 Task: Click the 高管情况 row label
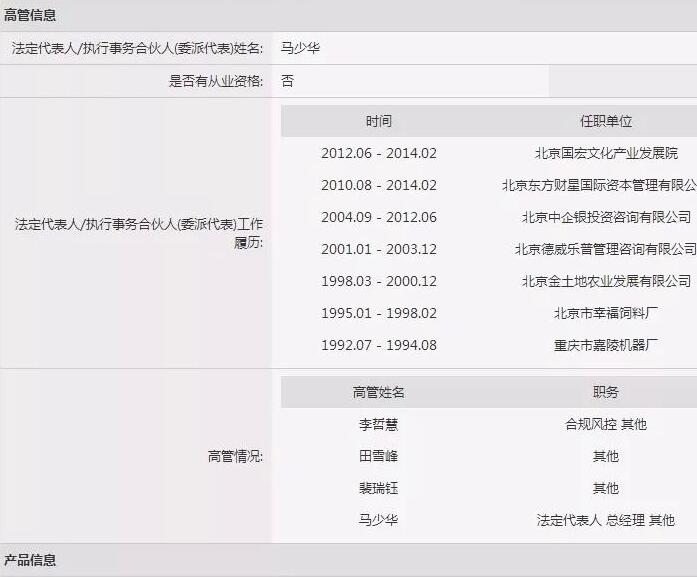point(235,456)
